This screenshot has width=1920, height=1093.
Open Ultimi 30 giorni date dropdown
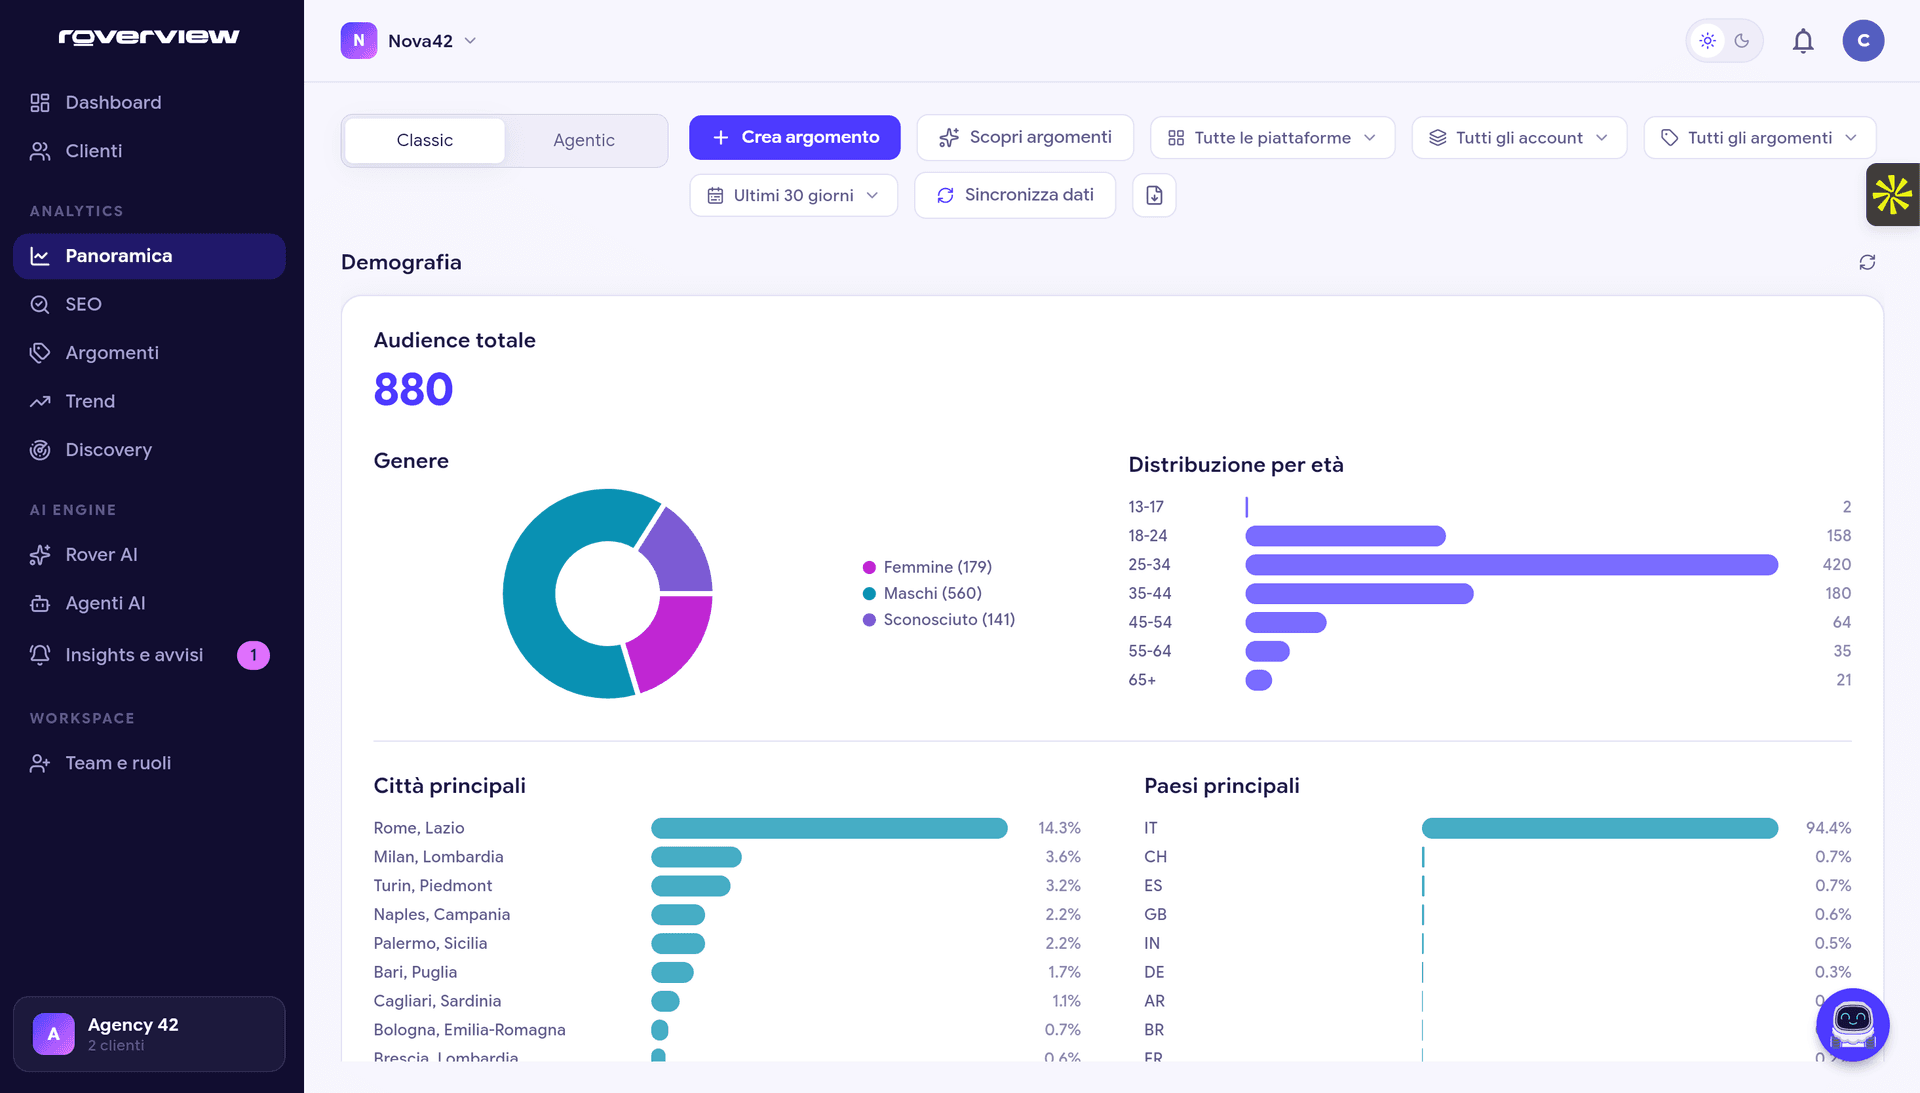(x=794, y=196)
